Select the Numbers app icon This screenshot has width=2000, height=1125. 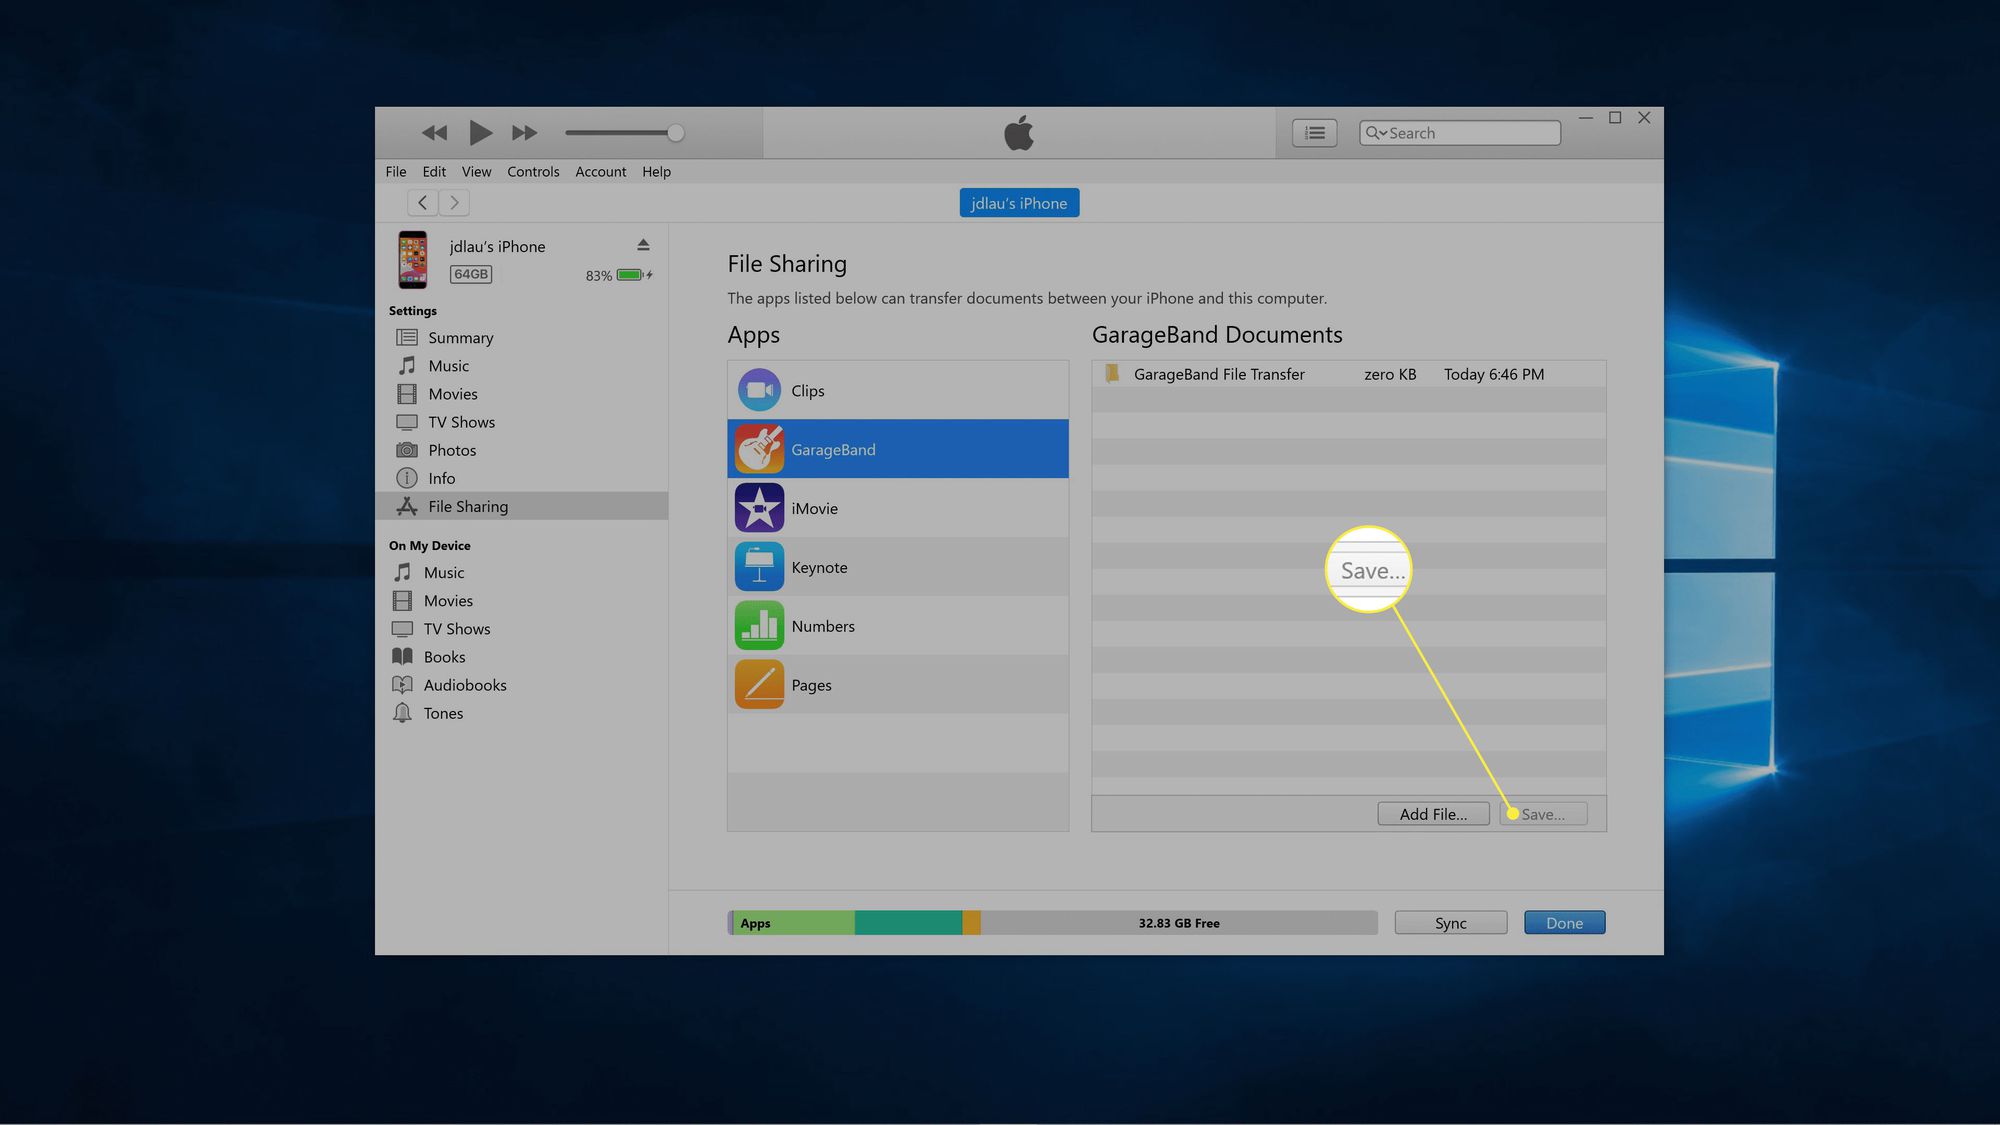point(760,625)
